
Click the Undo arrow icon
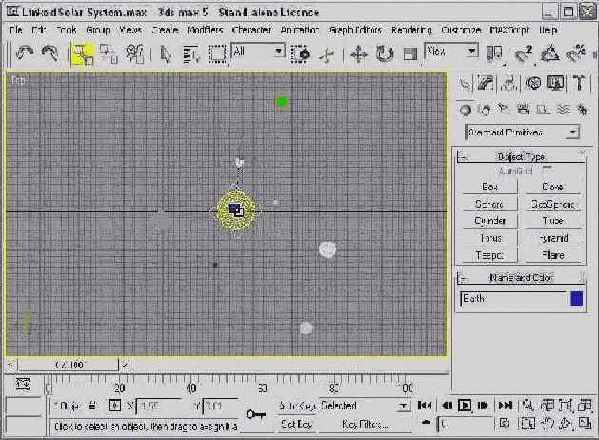click(24, 53)
